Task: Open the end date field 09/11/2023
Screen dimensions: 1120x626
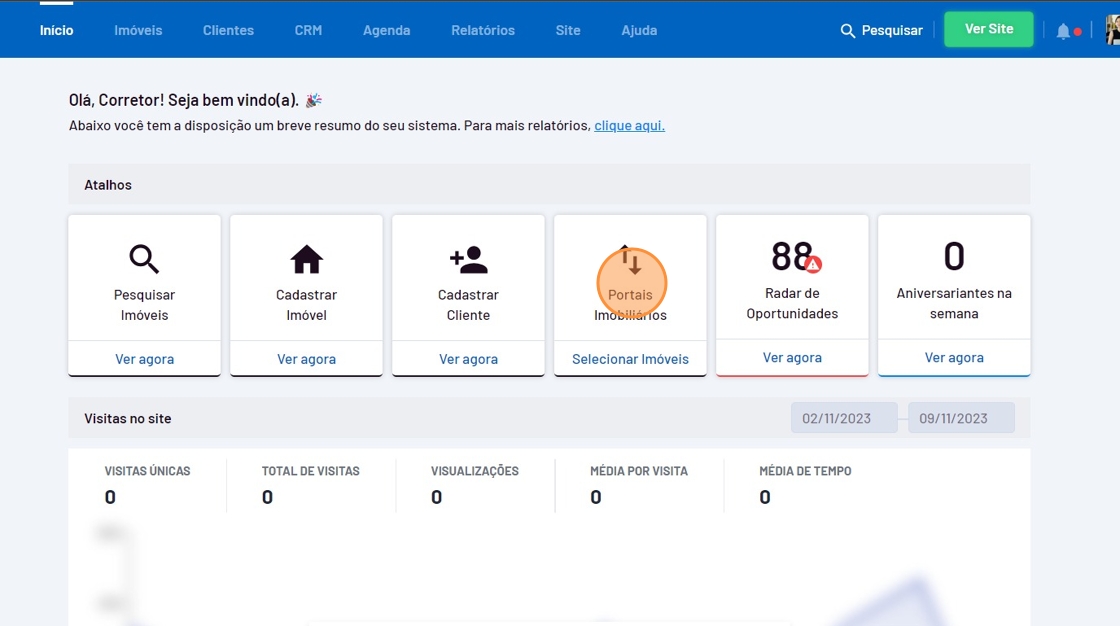Action: tap(960, 418)
